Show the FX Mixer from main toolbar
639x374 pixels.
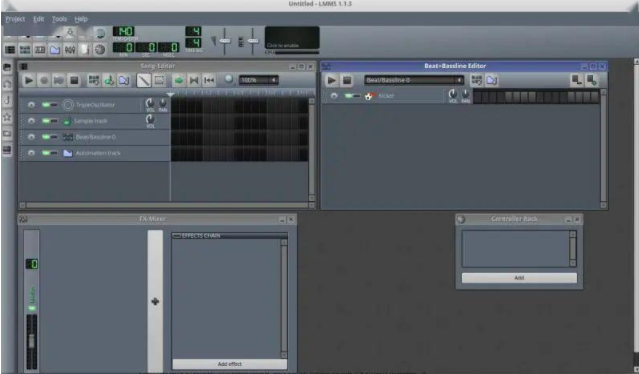pos(70,50)
